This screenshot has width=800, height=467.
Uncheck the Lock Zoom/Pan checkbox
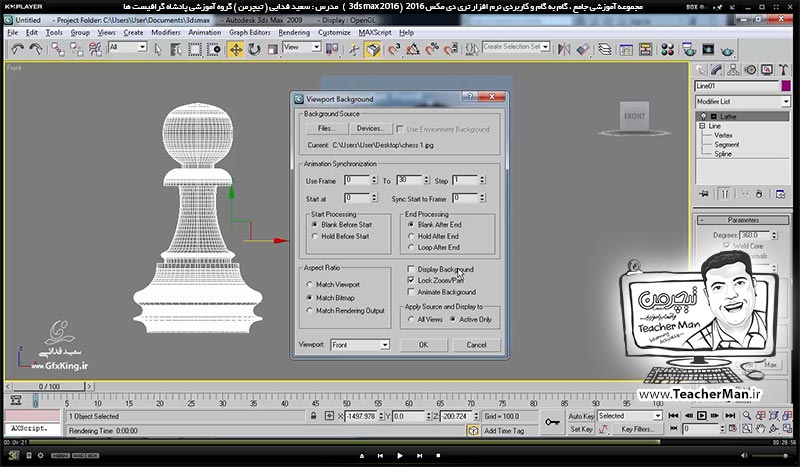tap(411, 280)
